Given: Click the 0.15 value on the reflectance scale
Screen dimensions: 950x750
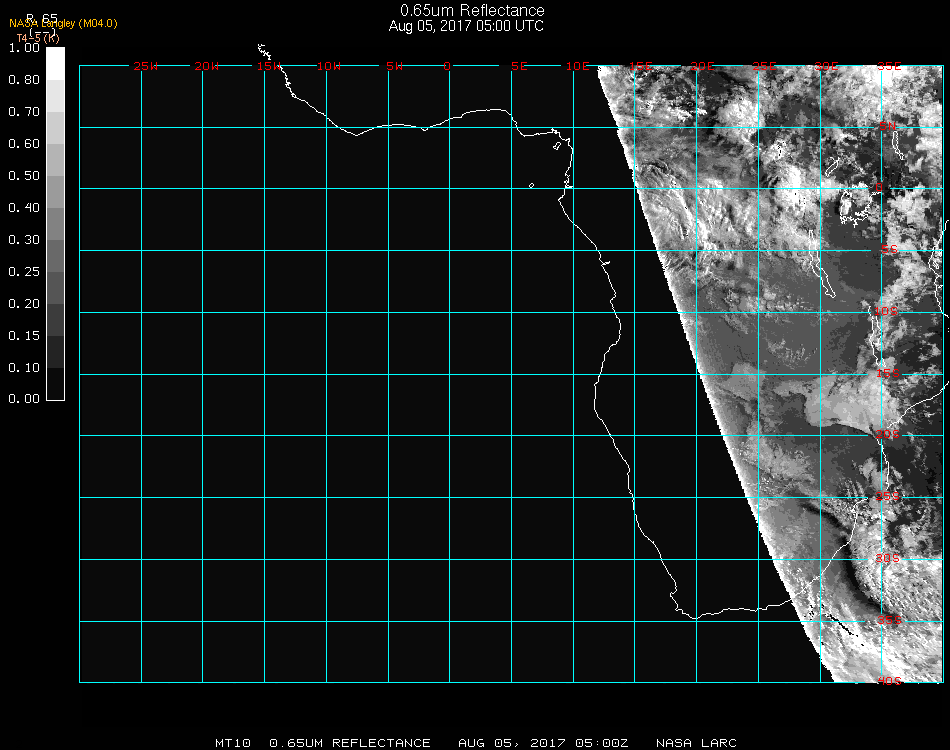Looking at the screenshot, I should pos(24,336).
